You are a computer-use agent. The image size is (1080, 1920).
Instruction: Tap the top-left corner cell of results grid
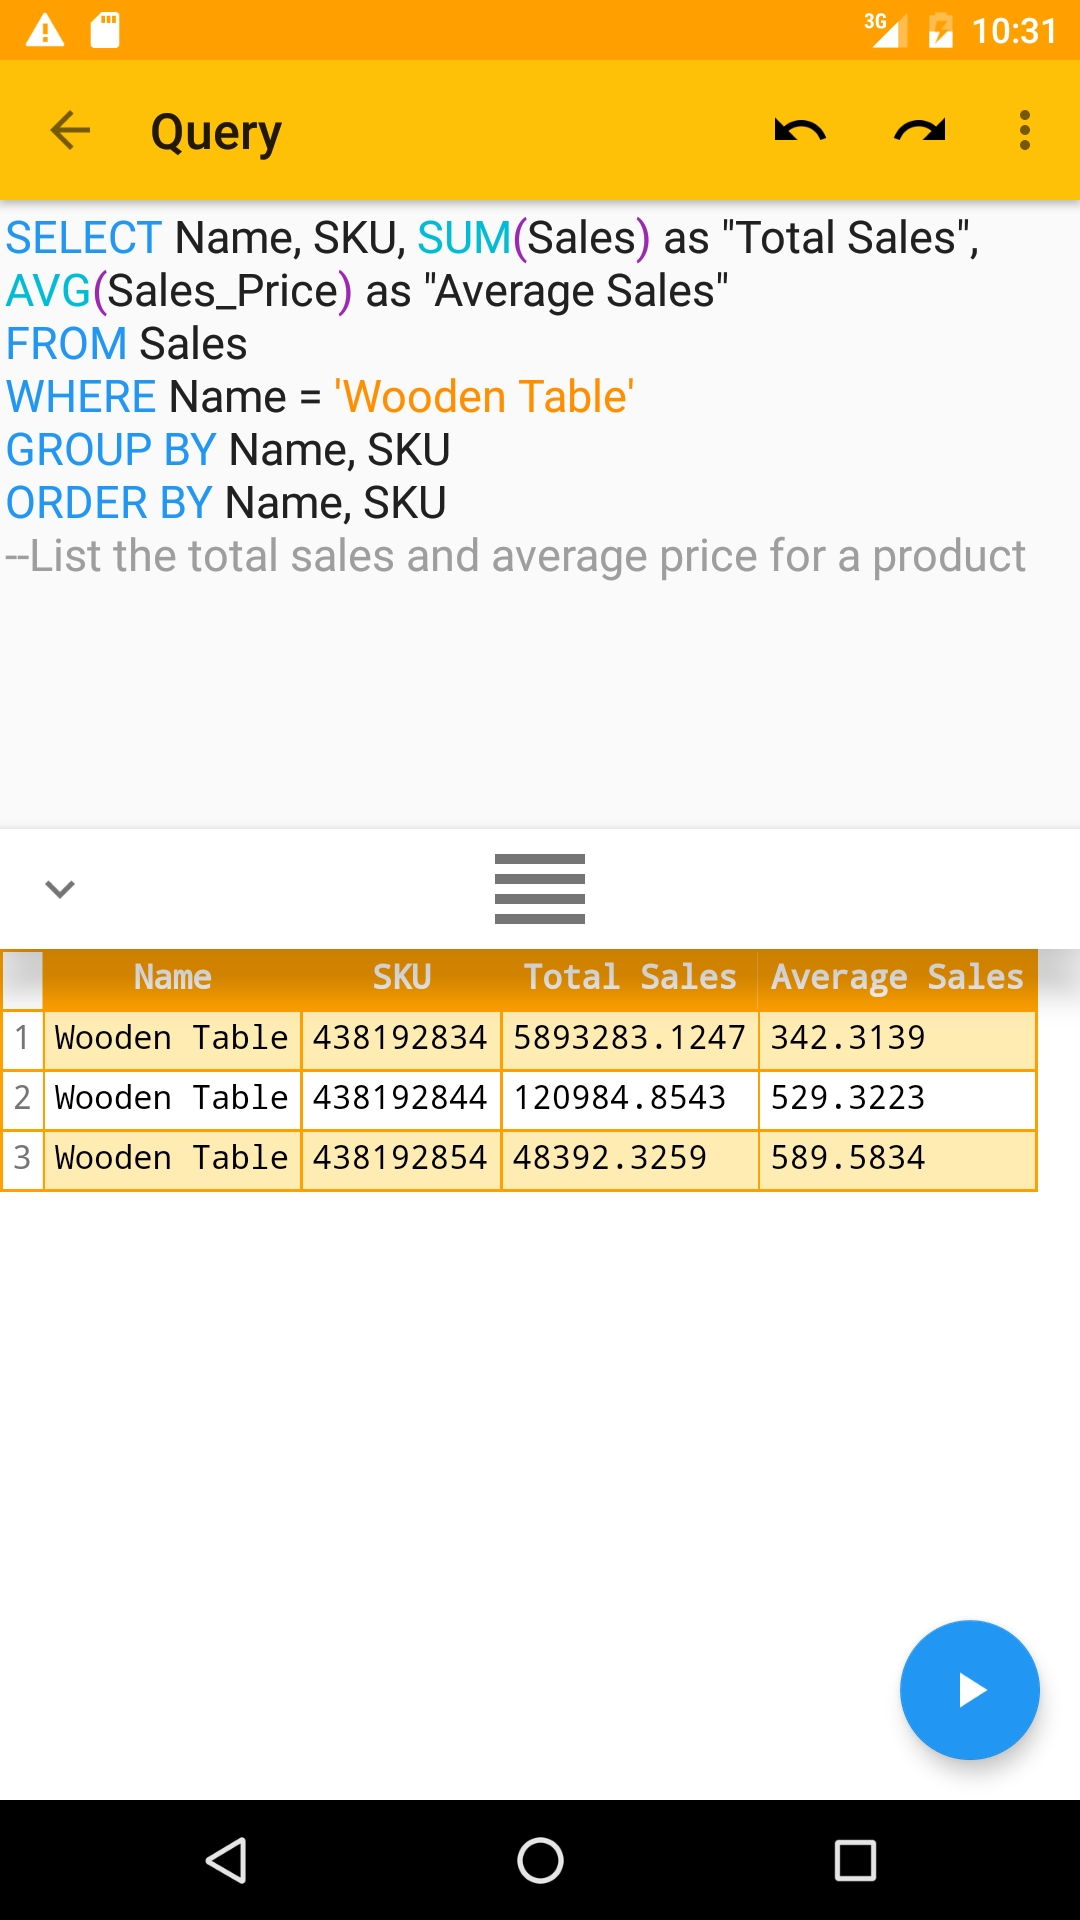pyautogui.click(x=22, y=978)
